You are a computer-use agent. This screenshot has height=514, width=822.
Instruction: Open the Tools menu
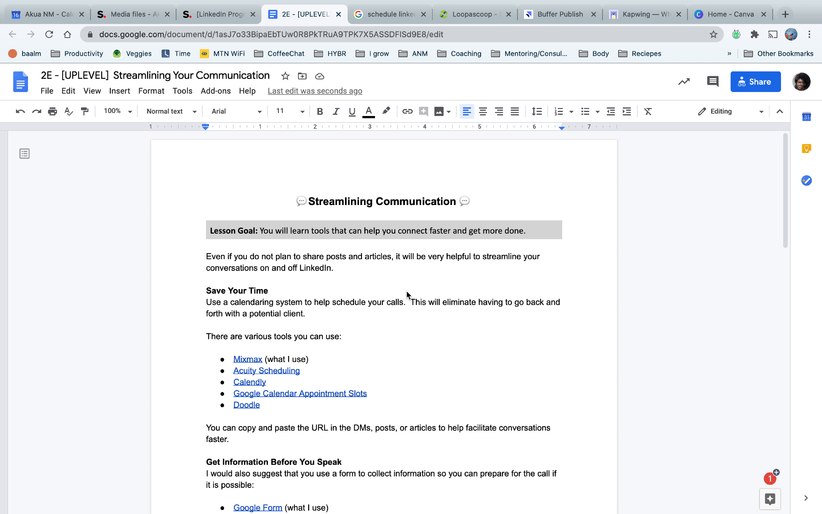[x=182, y=91]
